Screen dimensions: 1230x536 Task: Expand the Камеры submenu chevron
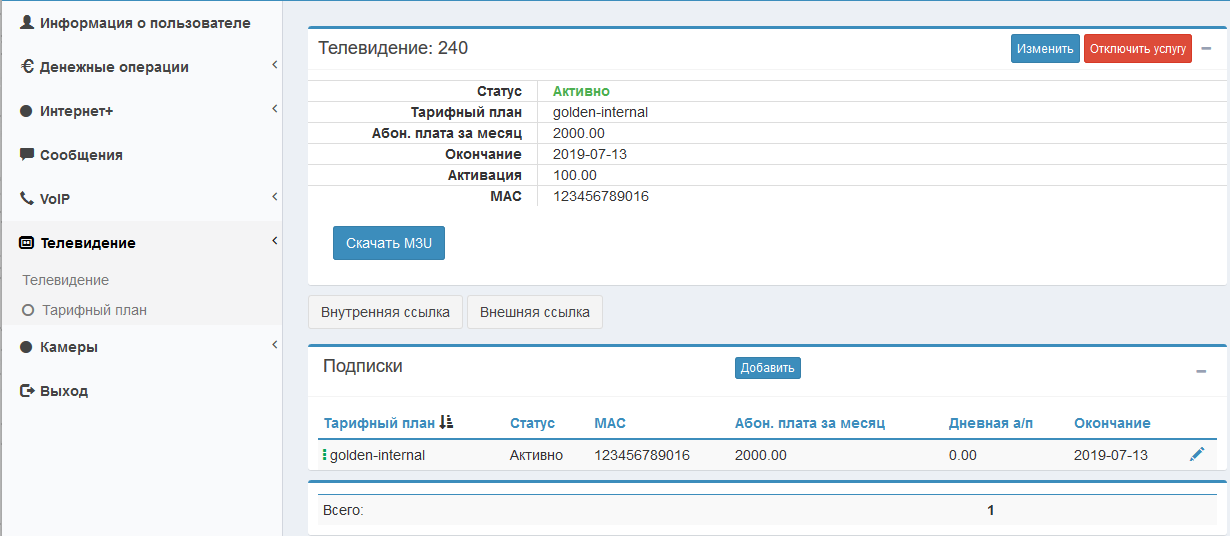point(274,345)
